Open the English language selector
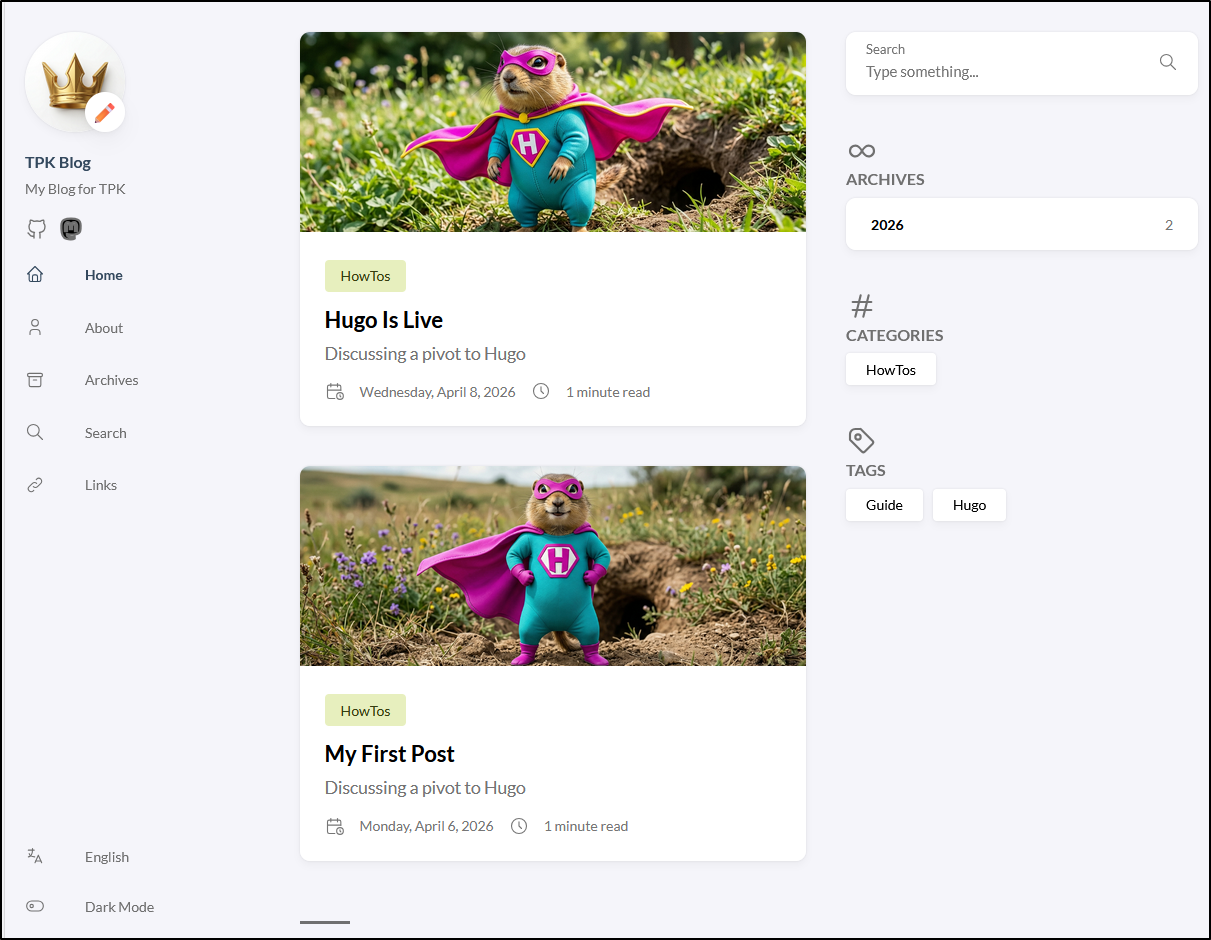 (x=106, y=857)
